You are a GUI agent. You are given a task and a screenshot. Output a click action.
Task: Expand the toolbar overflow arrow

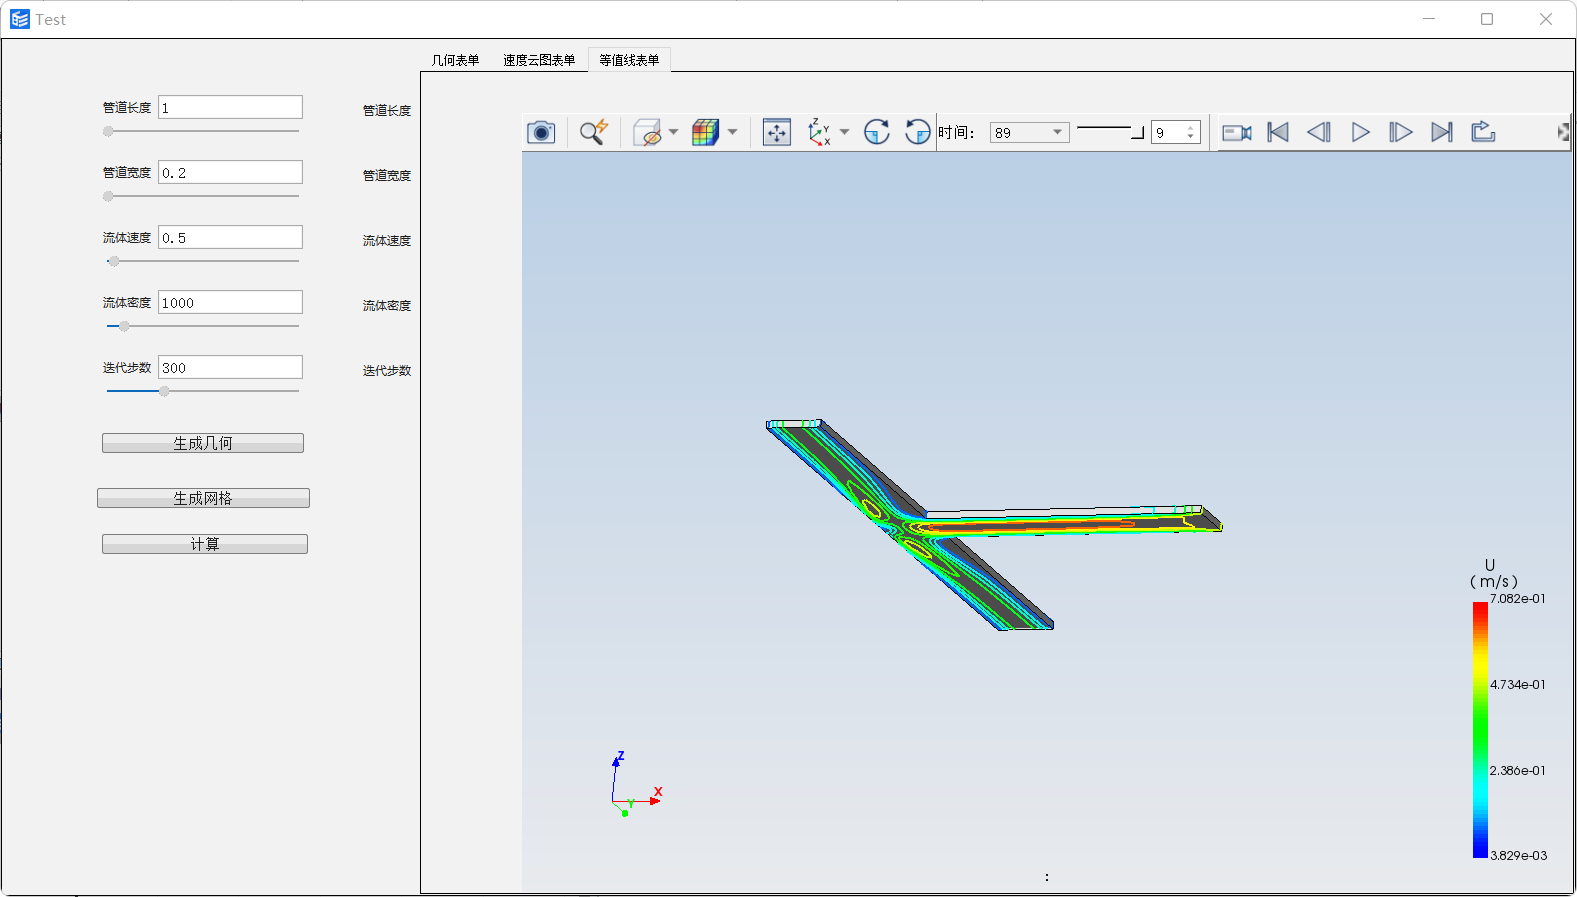pos(1563,132)
